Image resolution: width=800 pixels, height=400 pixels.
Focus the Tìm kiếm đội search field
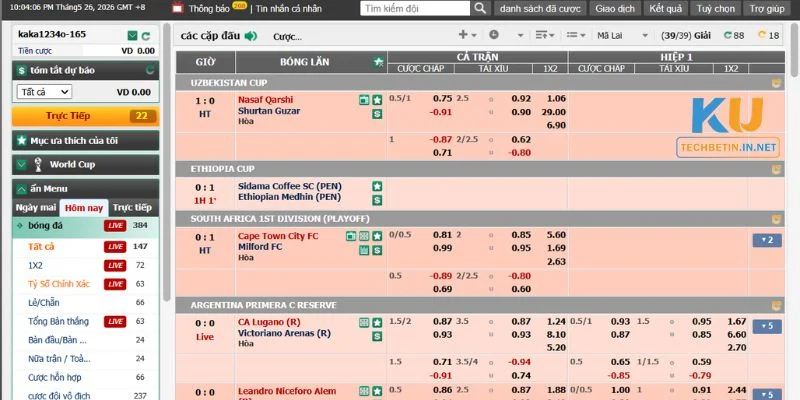click(415, 8)
